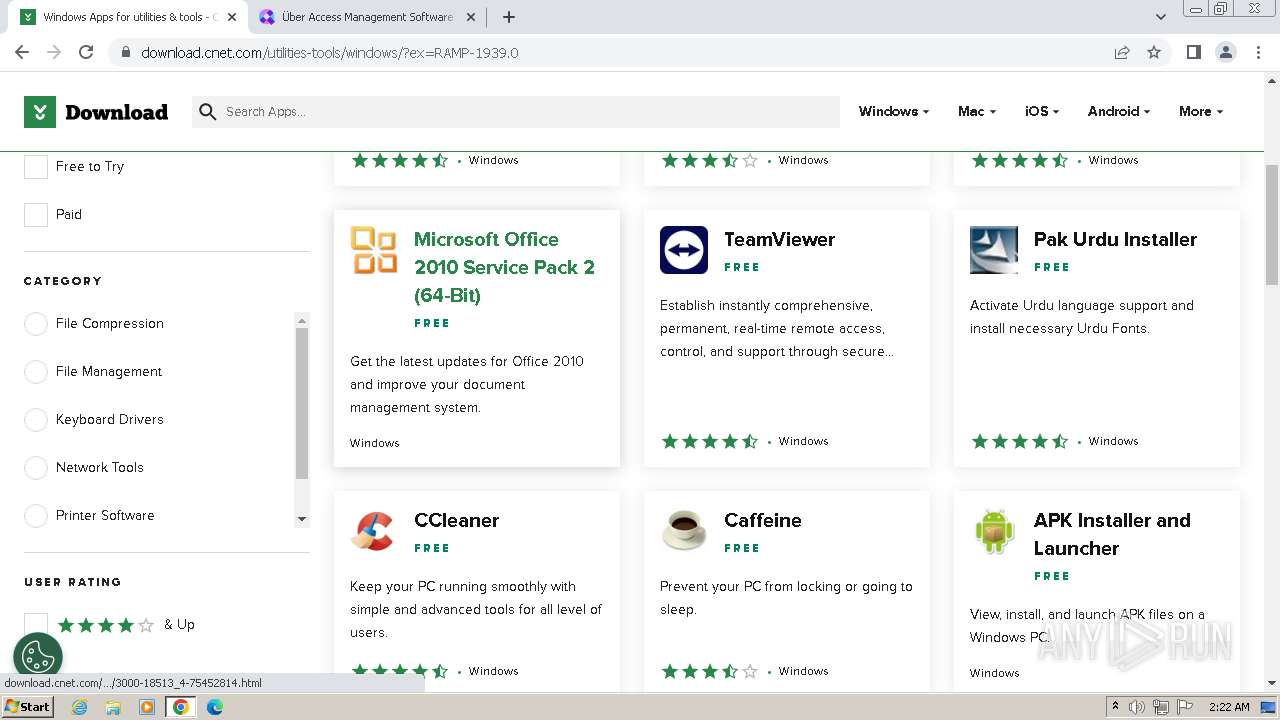Switch to Windows Apps for utilities tab
This screenshot has width=1280, height=720.
click(x=130, y=17)
